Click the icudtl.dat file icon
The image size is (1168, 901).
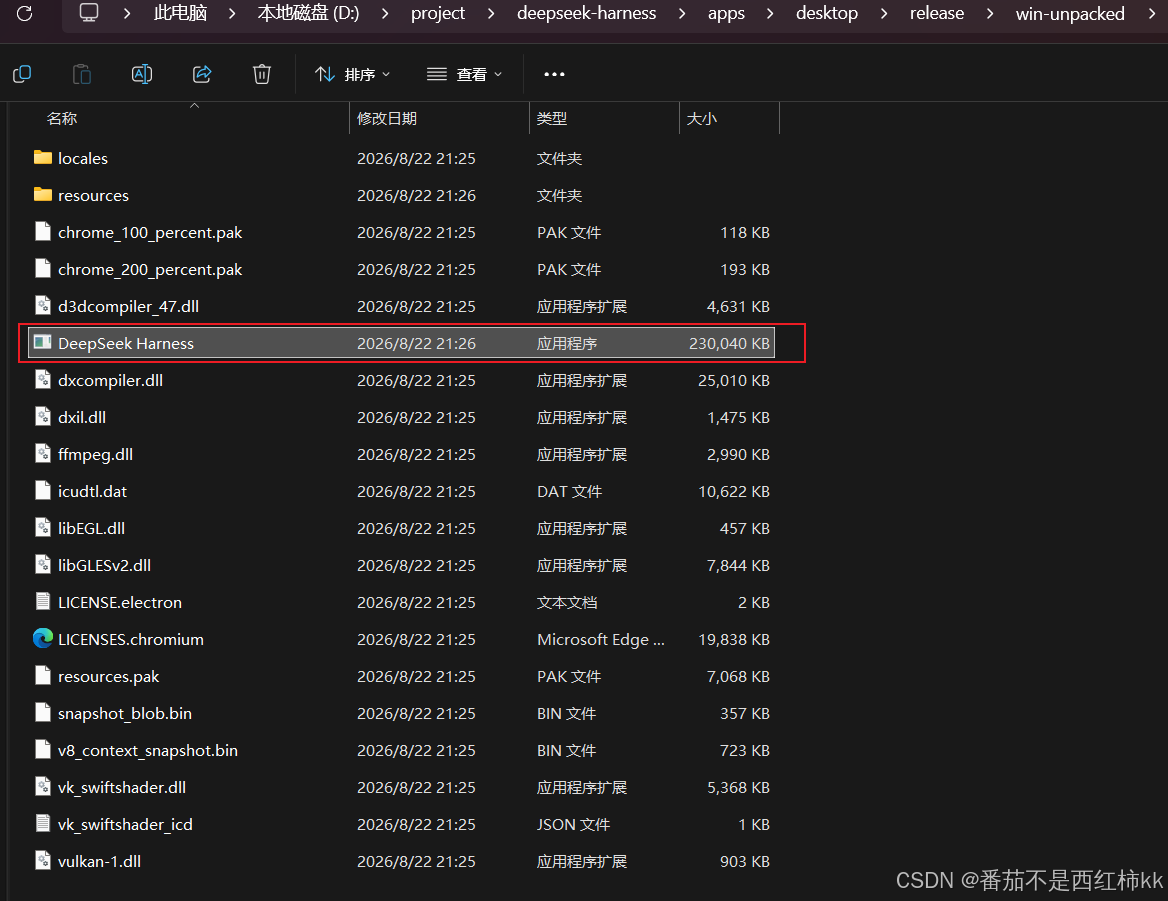click(43, 491)
